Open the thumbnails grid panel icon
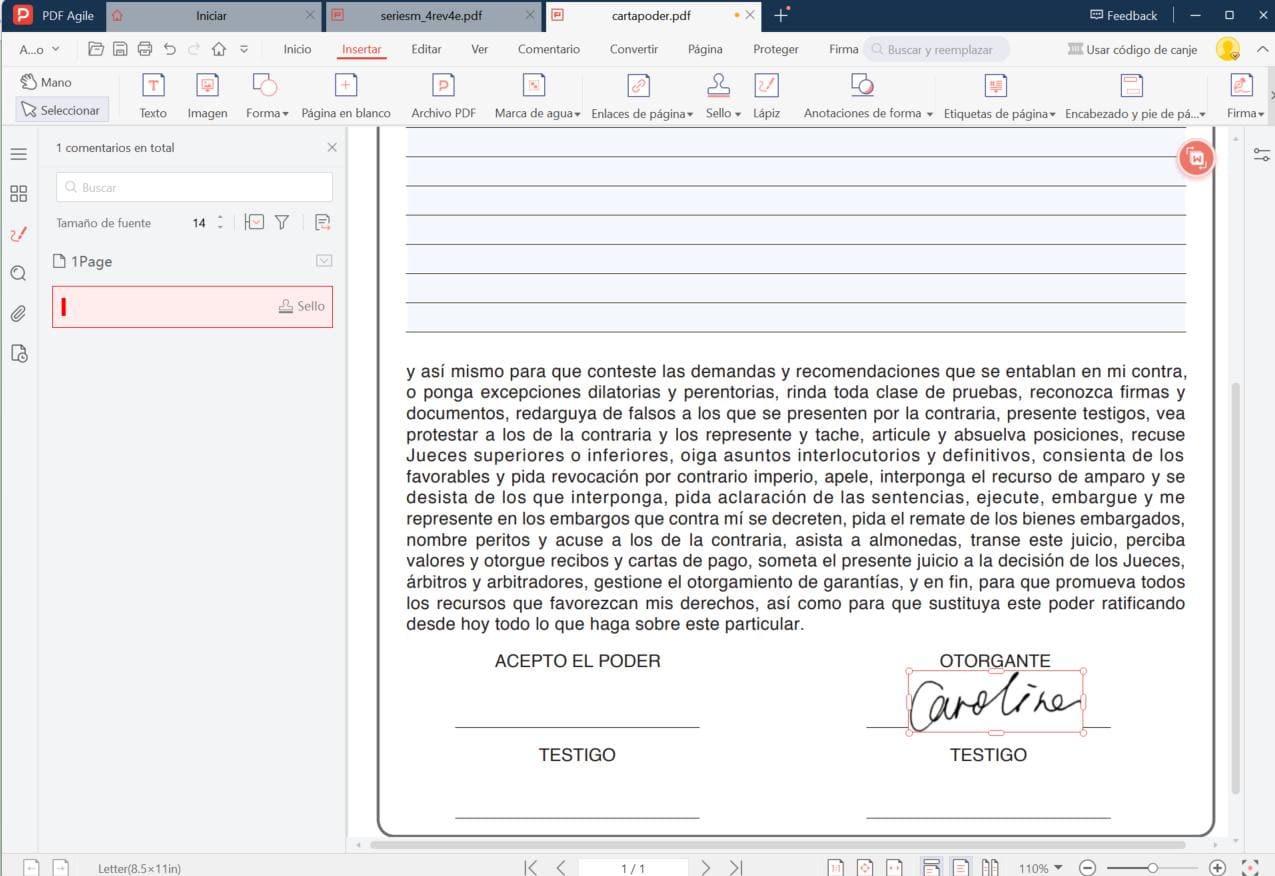This screenshot has height=876, width=1275. click(18, 193)
